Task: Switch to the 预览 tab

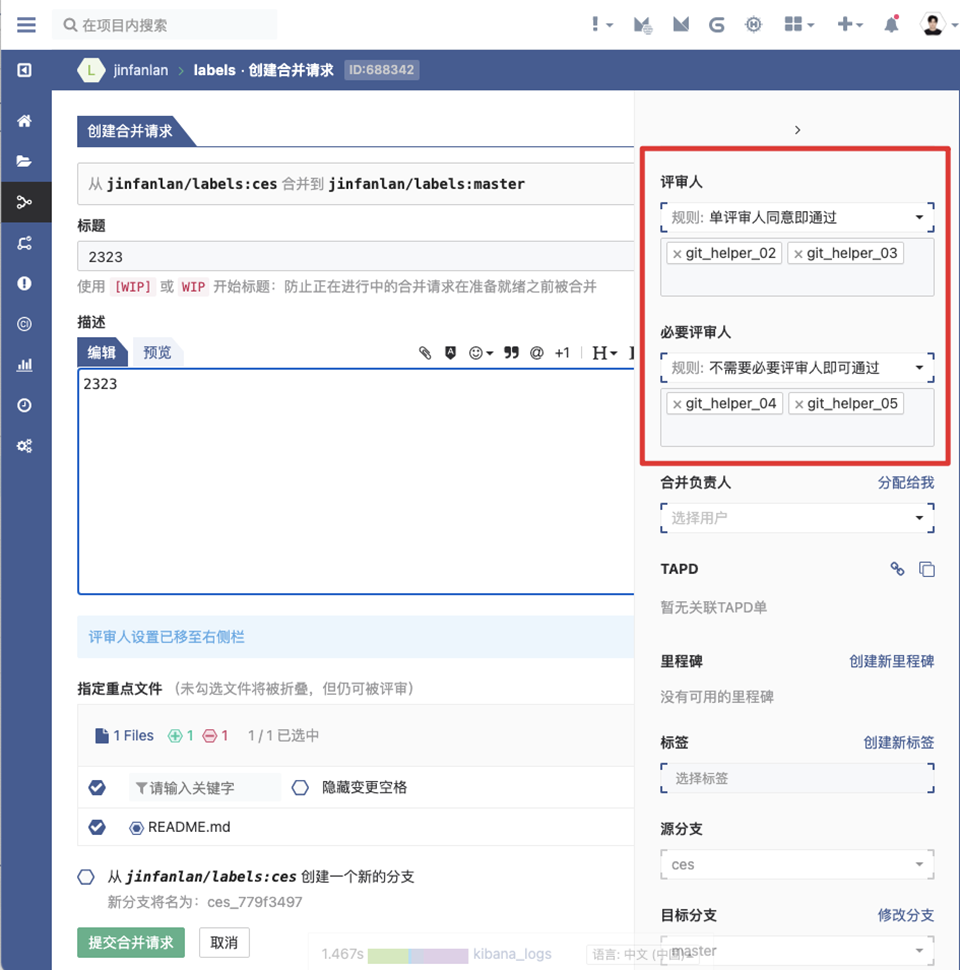Action: click(157, 352)
